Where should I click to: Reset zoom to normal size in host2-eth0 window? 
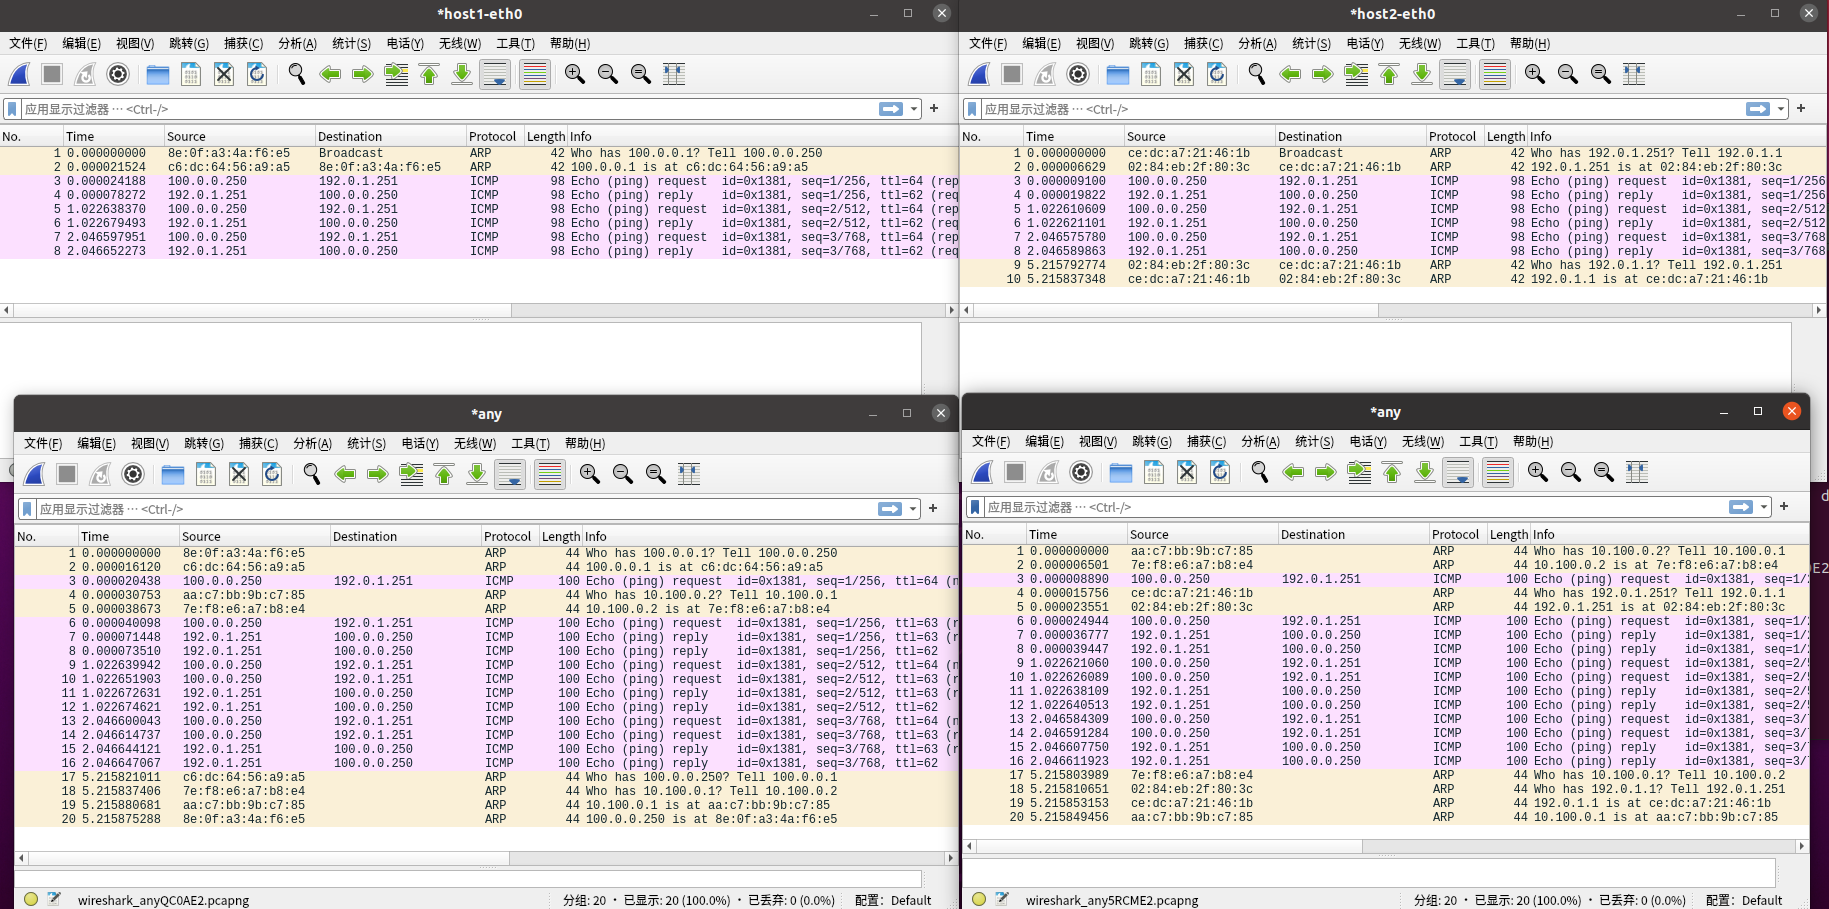tap(1601, 74)
